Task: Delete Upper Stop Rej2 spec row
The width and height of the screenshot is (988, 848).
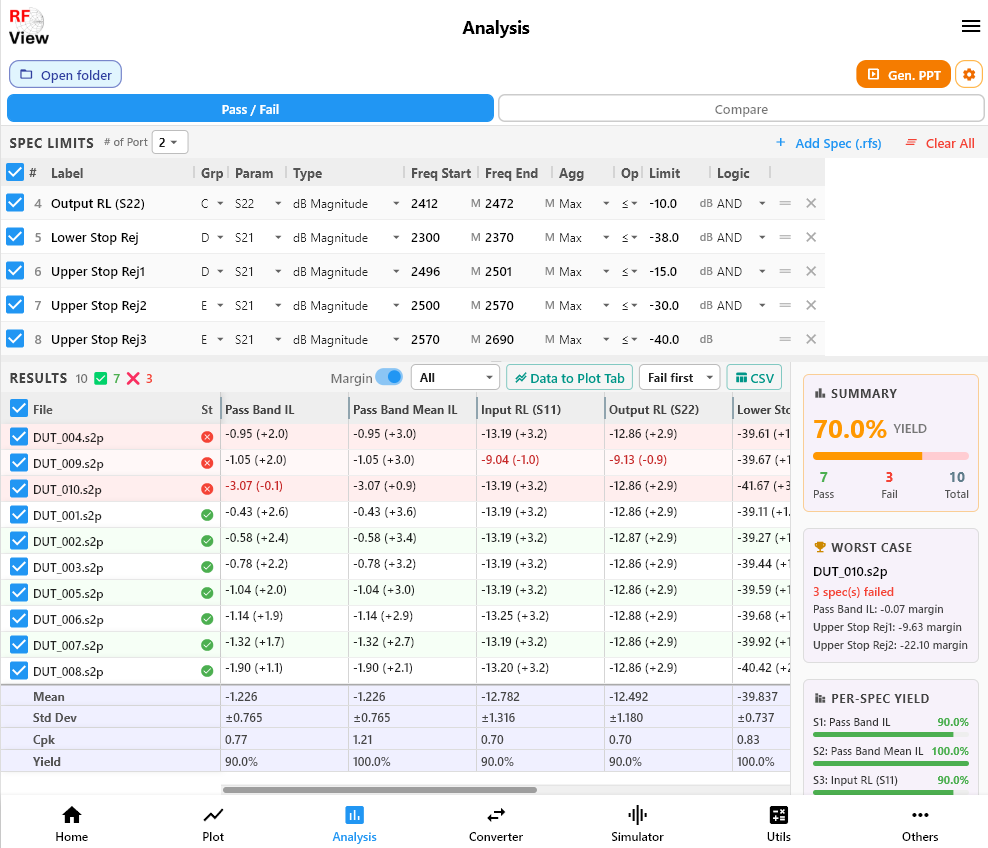Action: pyautogui.click(x=811, y=305)
